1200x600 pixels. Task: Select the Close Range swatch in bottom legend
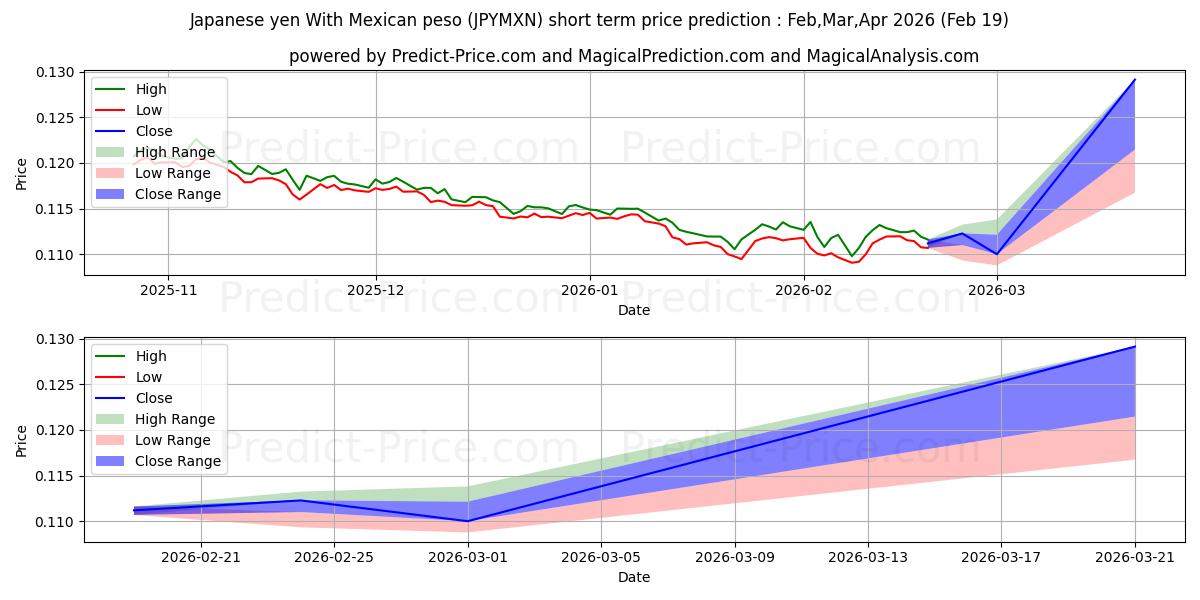(111, 461)
